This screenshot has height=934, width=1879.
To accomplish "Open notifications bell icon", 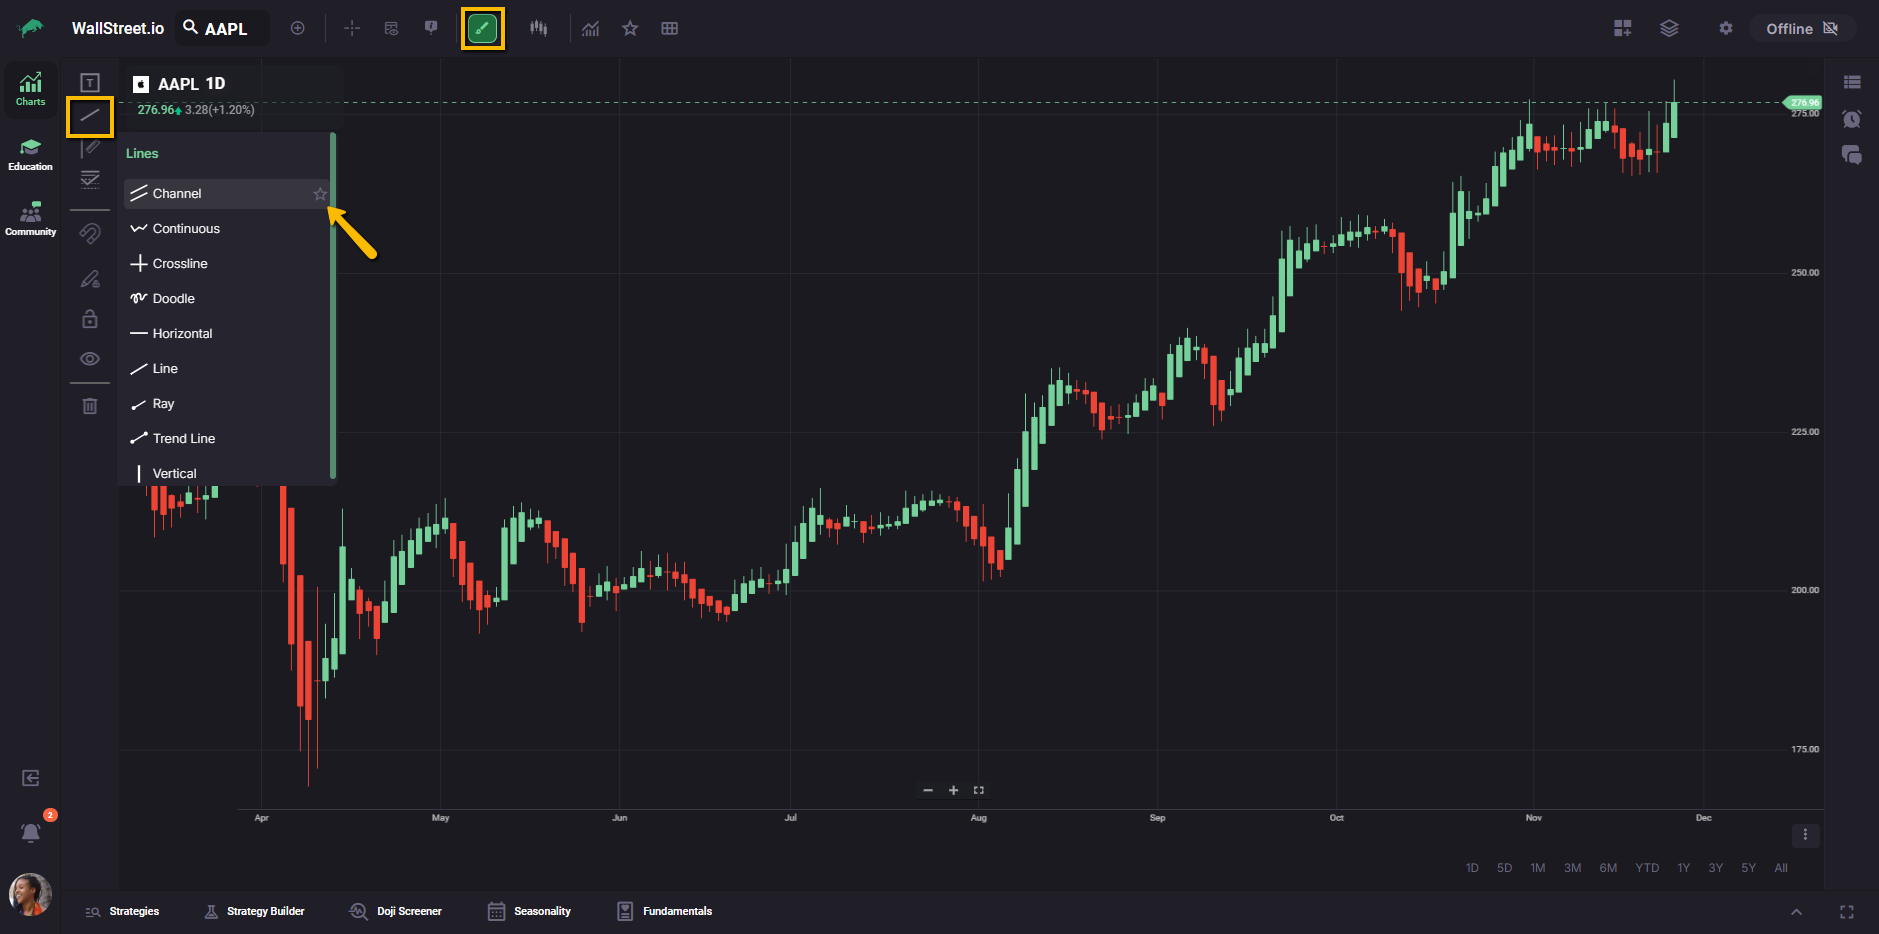I will click(31, 832).
